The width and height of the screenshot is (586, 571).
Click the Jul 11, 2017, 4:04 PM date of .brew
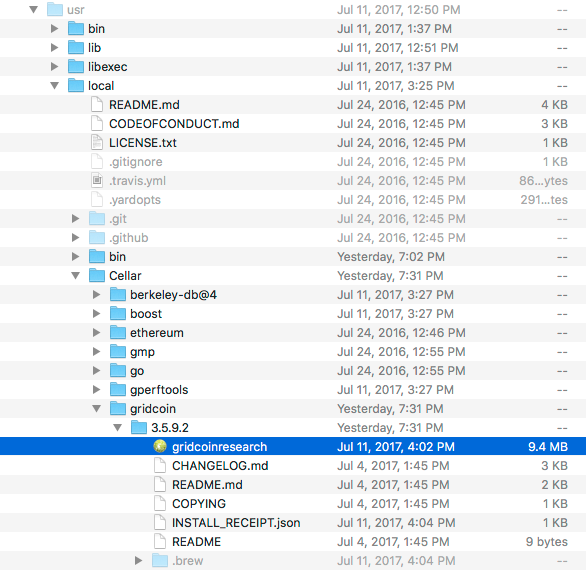(x=396, y=561)
